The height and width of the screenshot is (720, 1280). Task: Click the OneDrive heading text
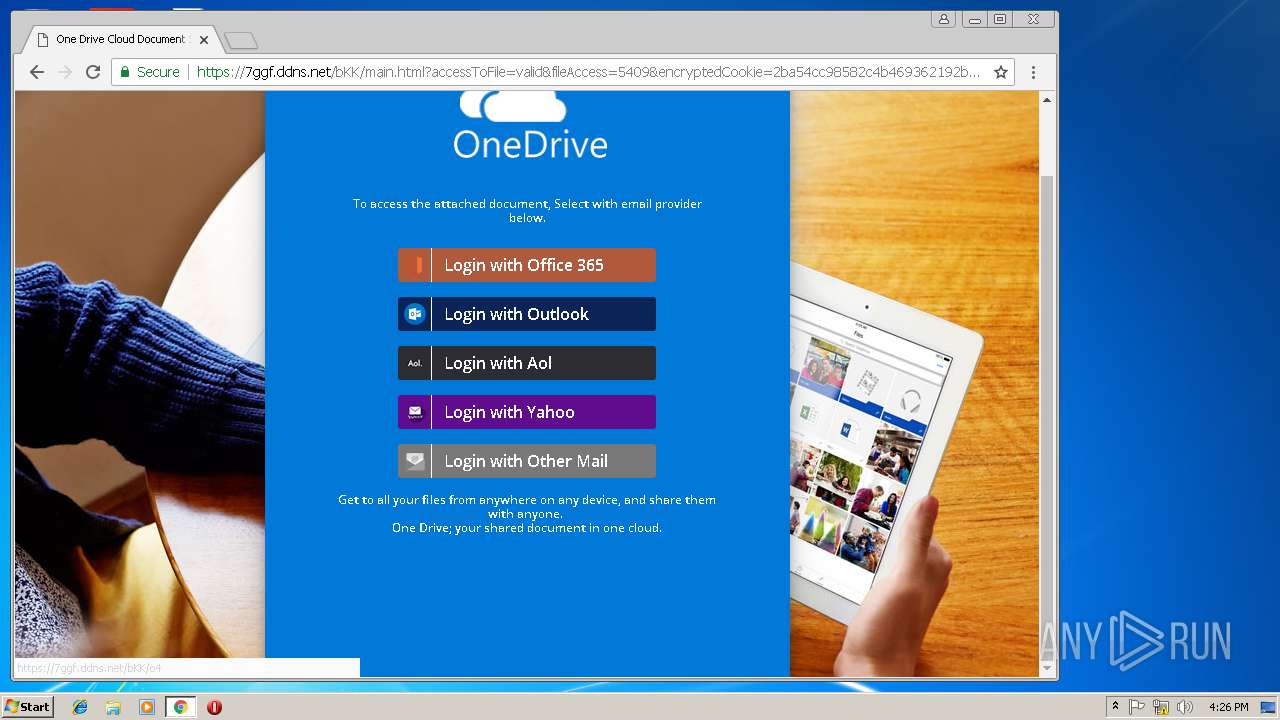point(530,144)
